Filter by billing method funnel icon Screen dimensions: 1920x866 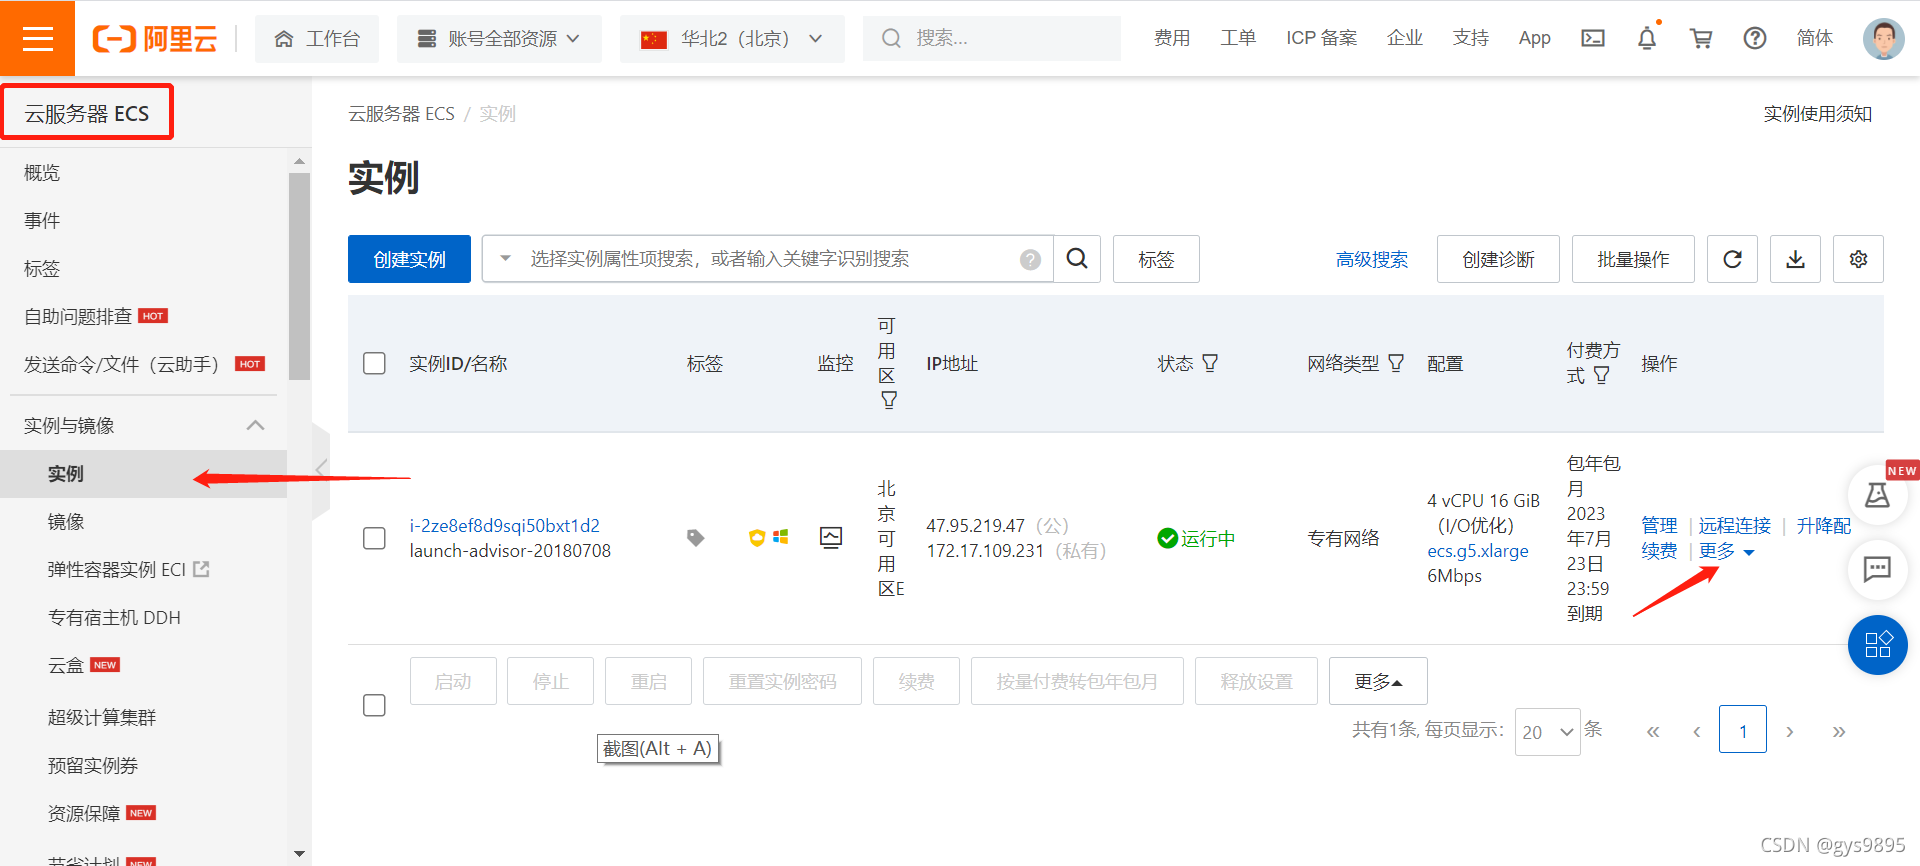(1601, 375)
